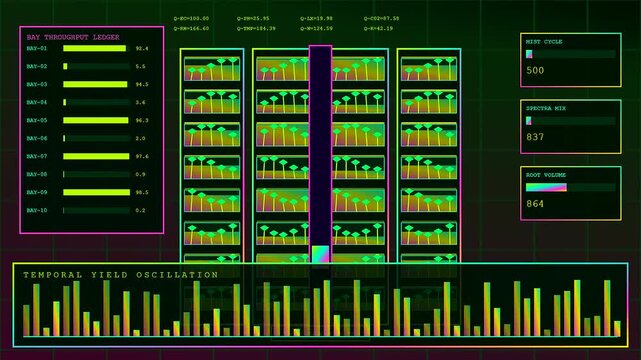Click the Spectra Mix level bar
This screenshot has width=641, height=360.
pos(571,121)
